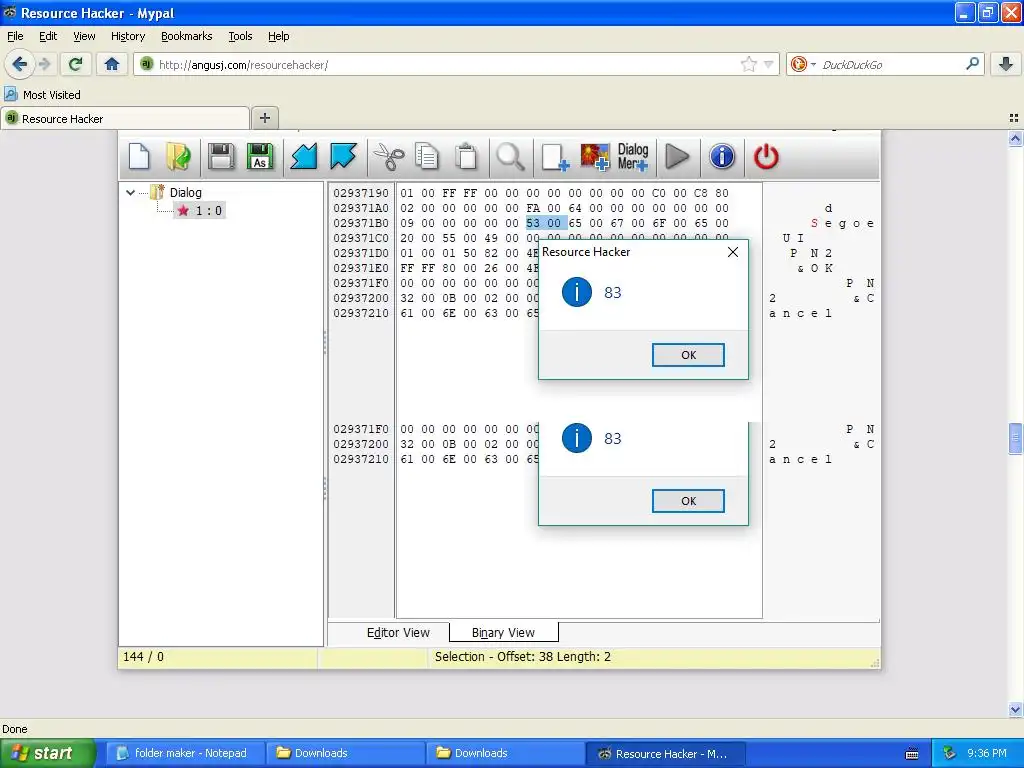Viewport: 1024px width, 768px height.
Task: Switch to the Editor View tab
Action: [x=398, y=633]
